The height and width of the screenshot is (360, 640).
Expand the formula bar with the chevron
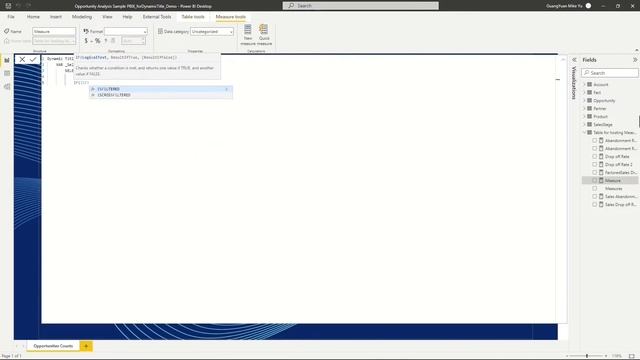coord(563,60)
